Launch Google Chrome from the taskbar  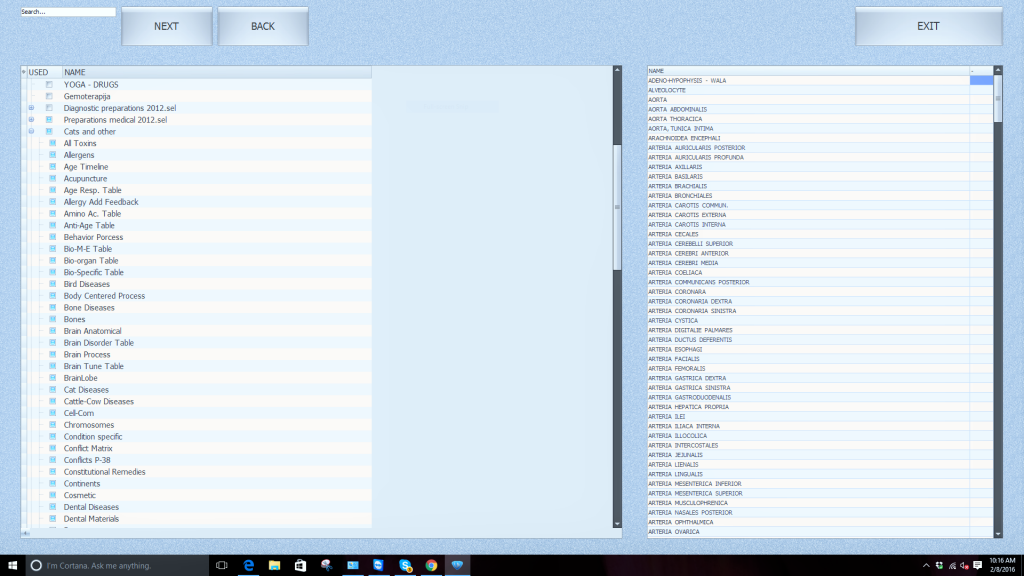(431, 565)
